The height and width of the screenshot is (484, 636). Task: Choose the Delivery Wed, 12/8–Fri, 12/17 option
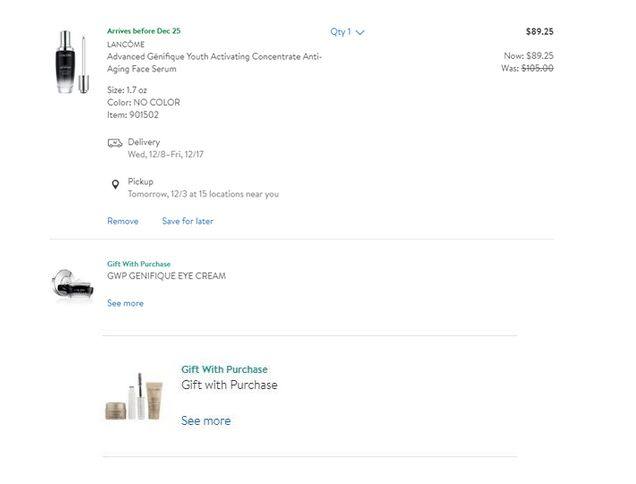pos(165,148)
